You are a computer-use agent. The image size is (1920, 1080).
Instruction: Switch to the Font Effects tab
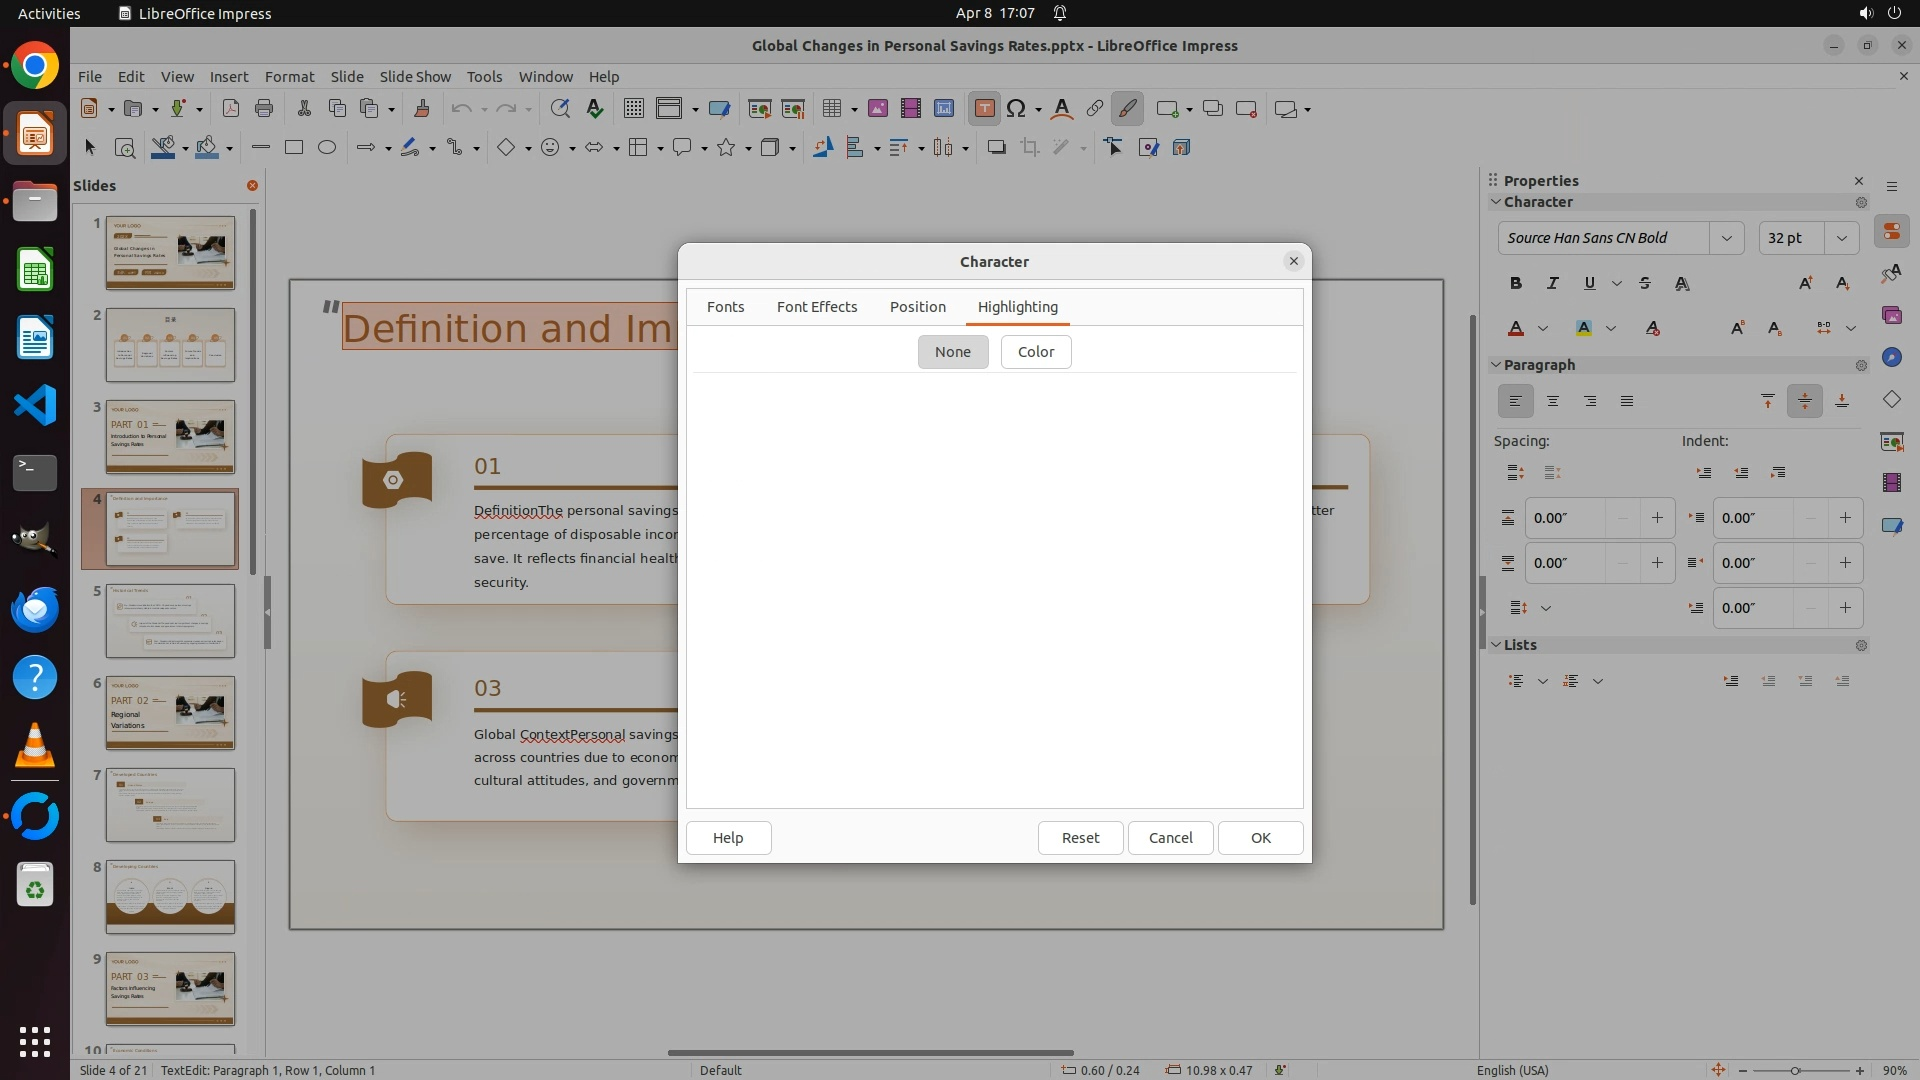816,307
